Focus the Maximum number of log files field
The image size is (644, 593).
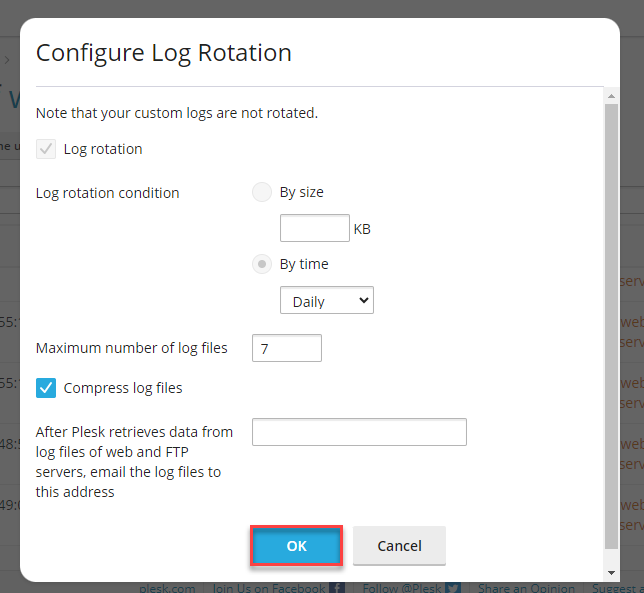pyautogui.click(x=287, y=348)
